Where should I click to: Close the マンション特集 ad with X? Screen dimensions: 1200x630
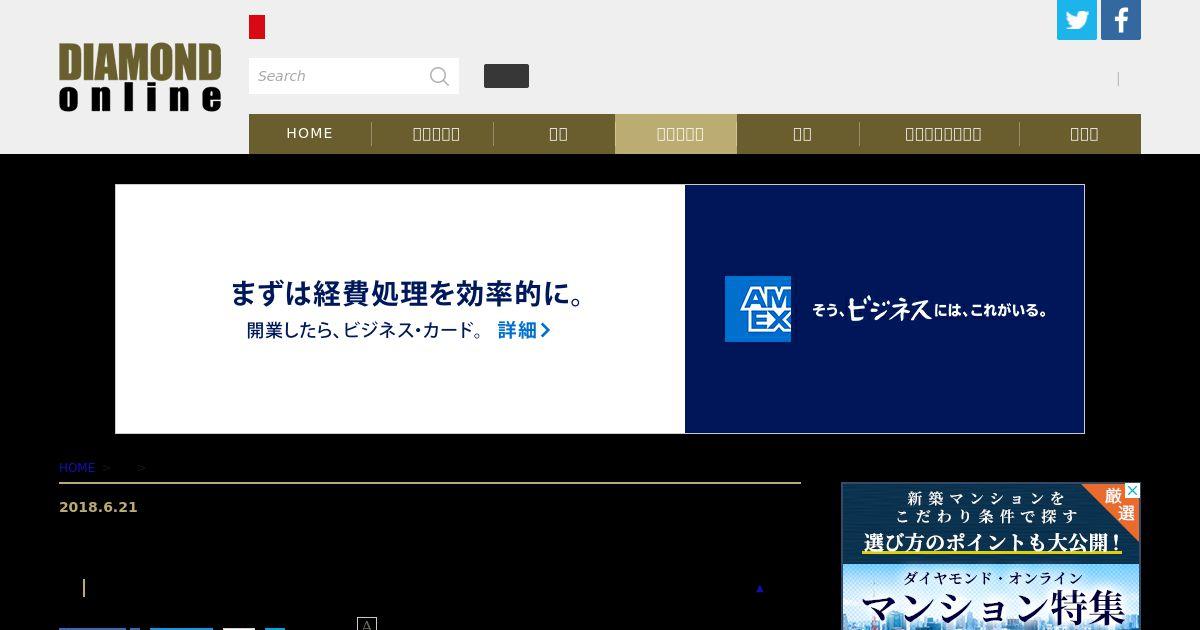click(1132, 491)
